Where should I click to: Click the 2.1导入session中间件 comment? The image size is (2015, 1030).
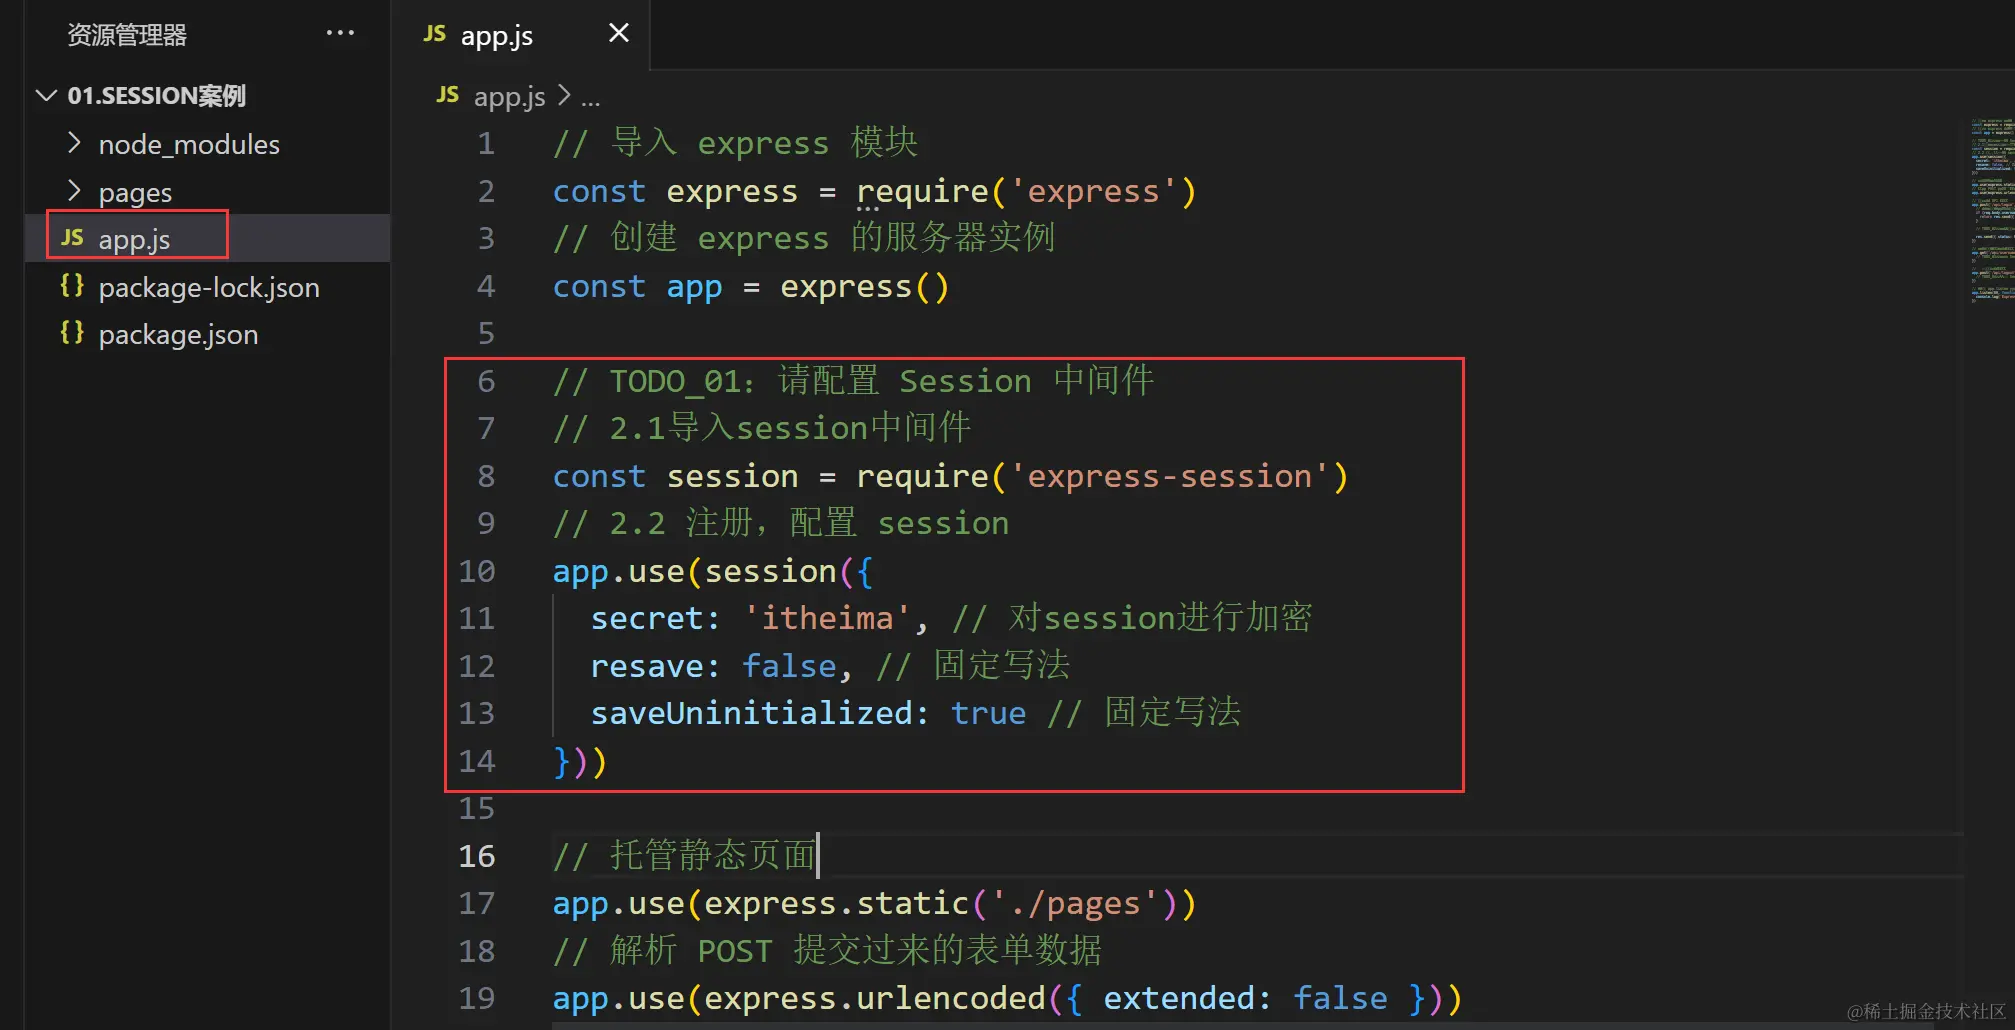tap(762, 428)
